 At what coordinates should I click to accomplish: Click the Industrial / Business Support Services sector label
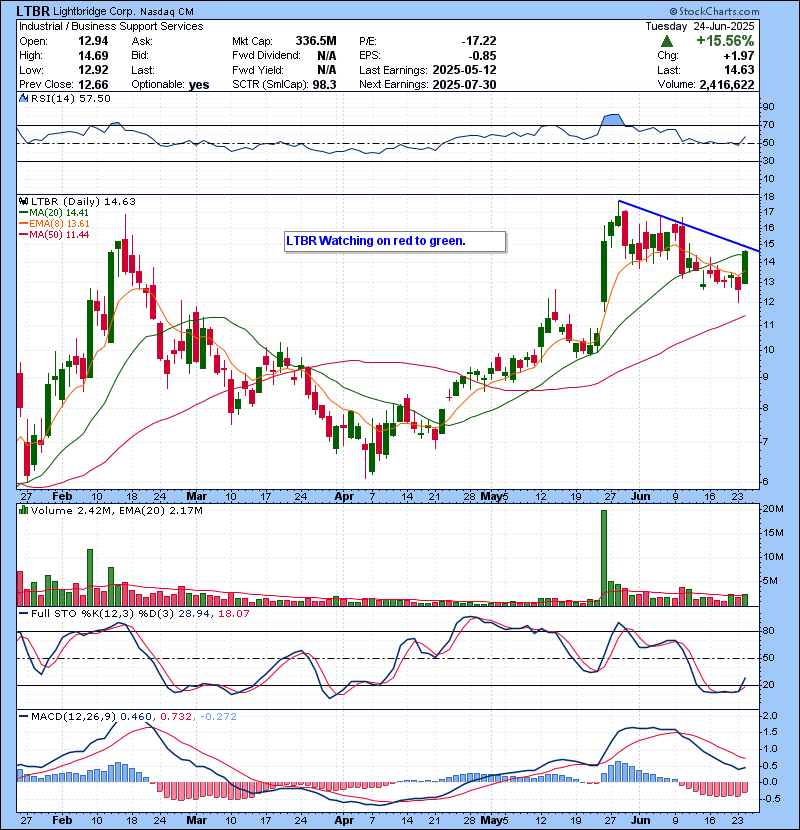pos(111,26)
